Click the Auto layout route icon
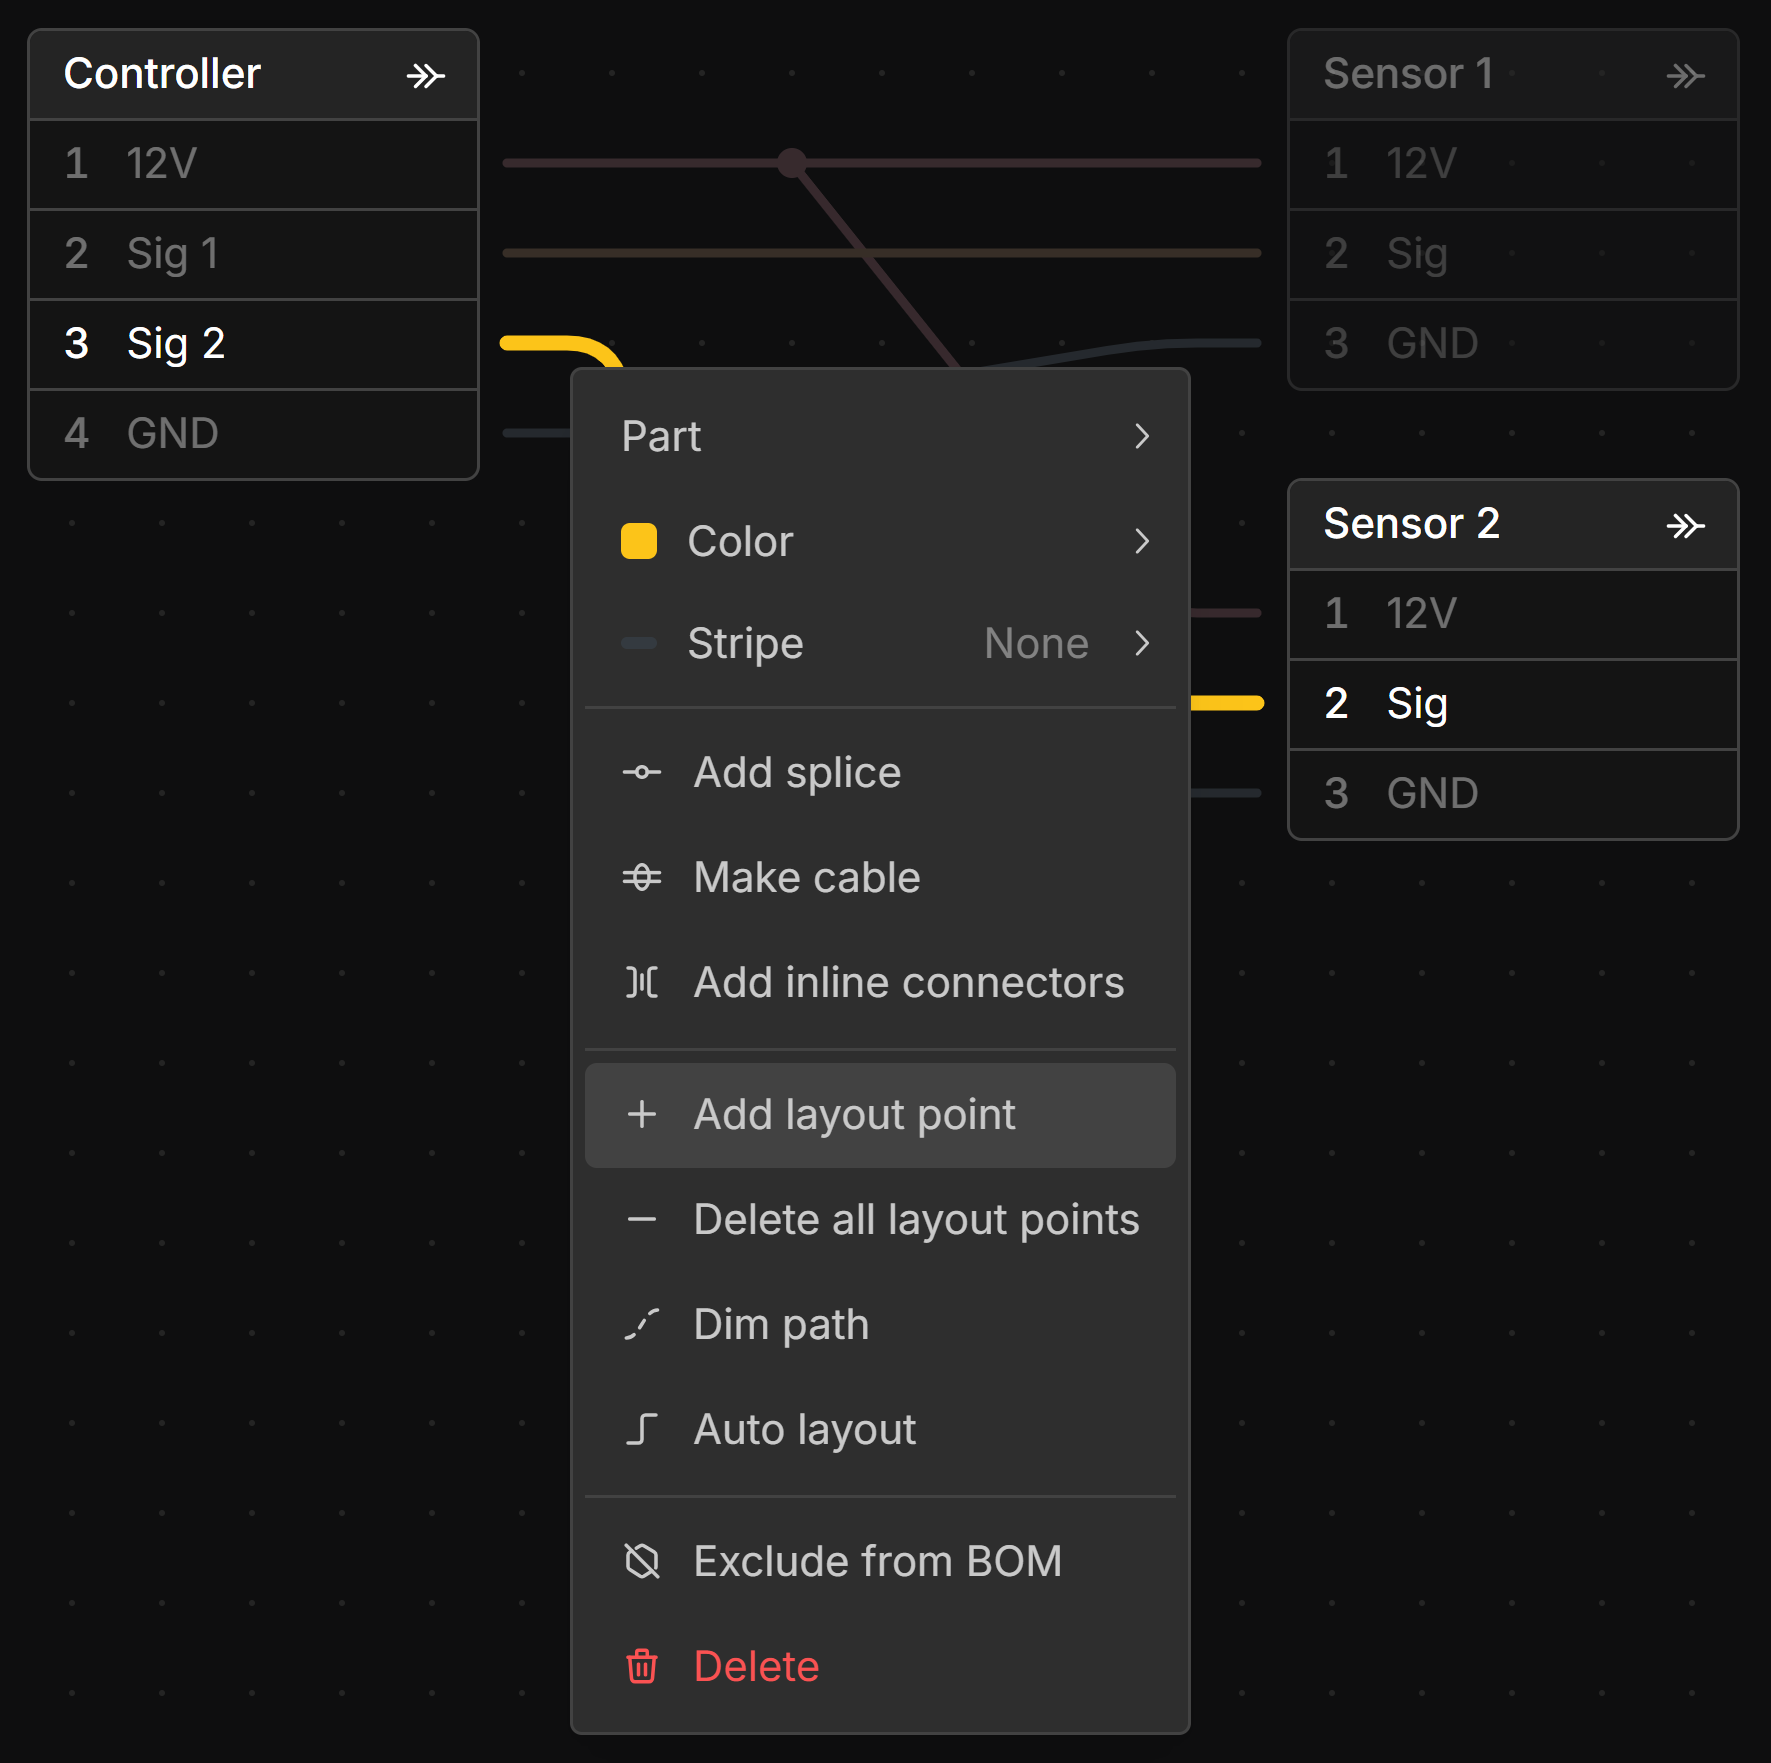The height and width of the screenshot is (1763, 1771). tap(641, 1429)
